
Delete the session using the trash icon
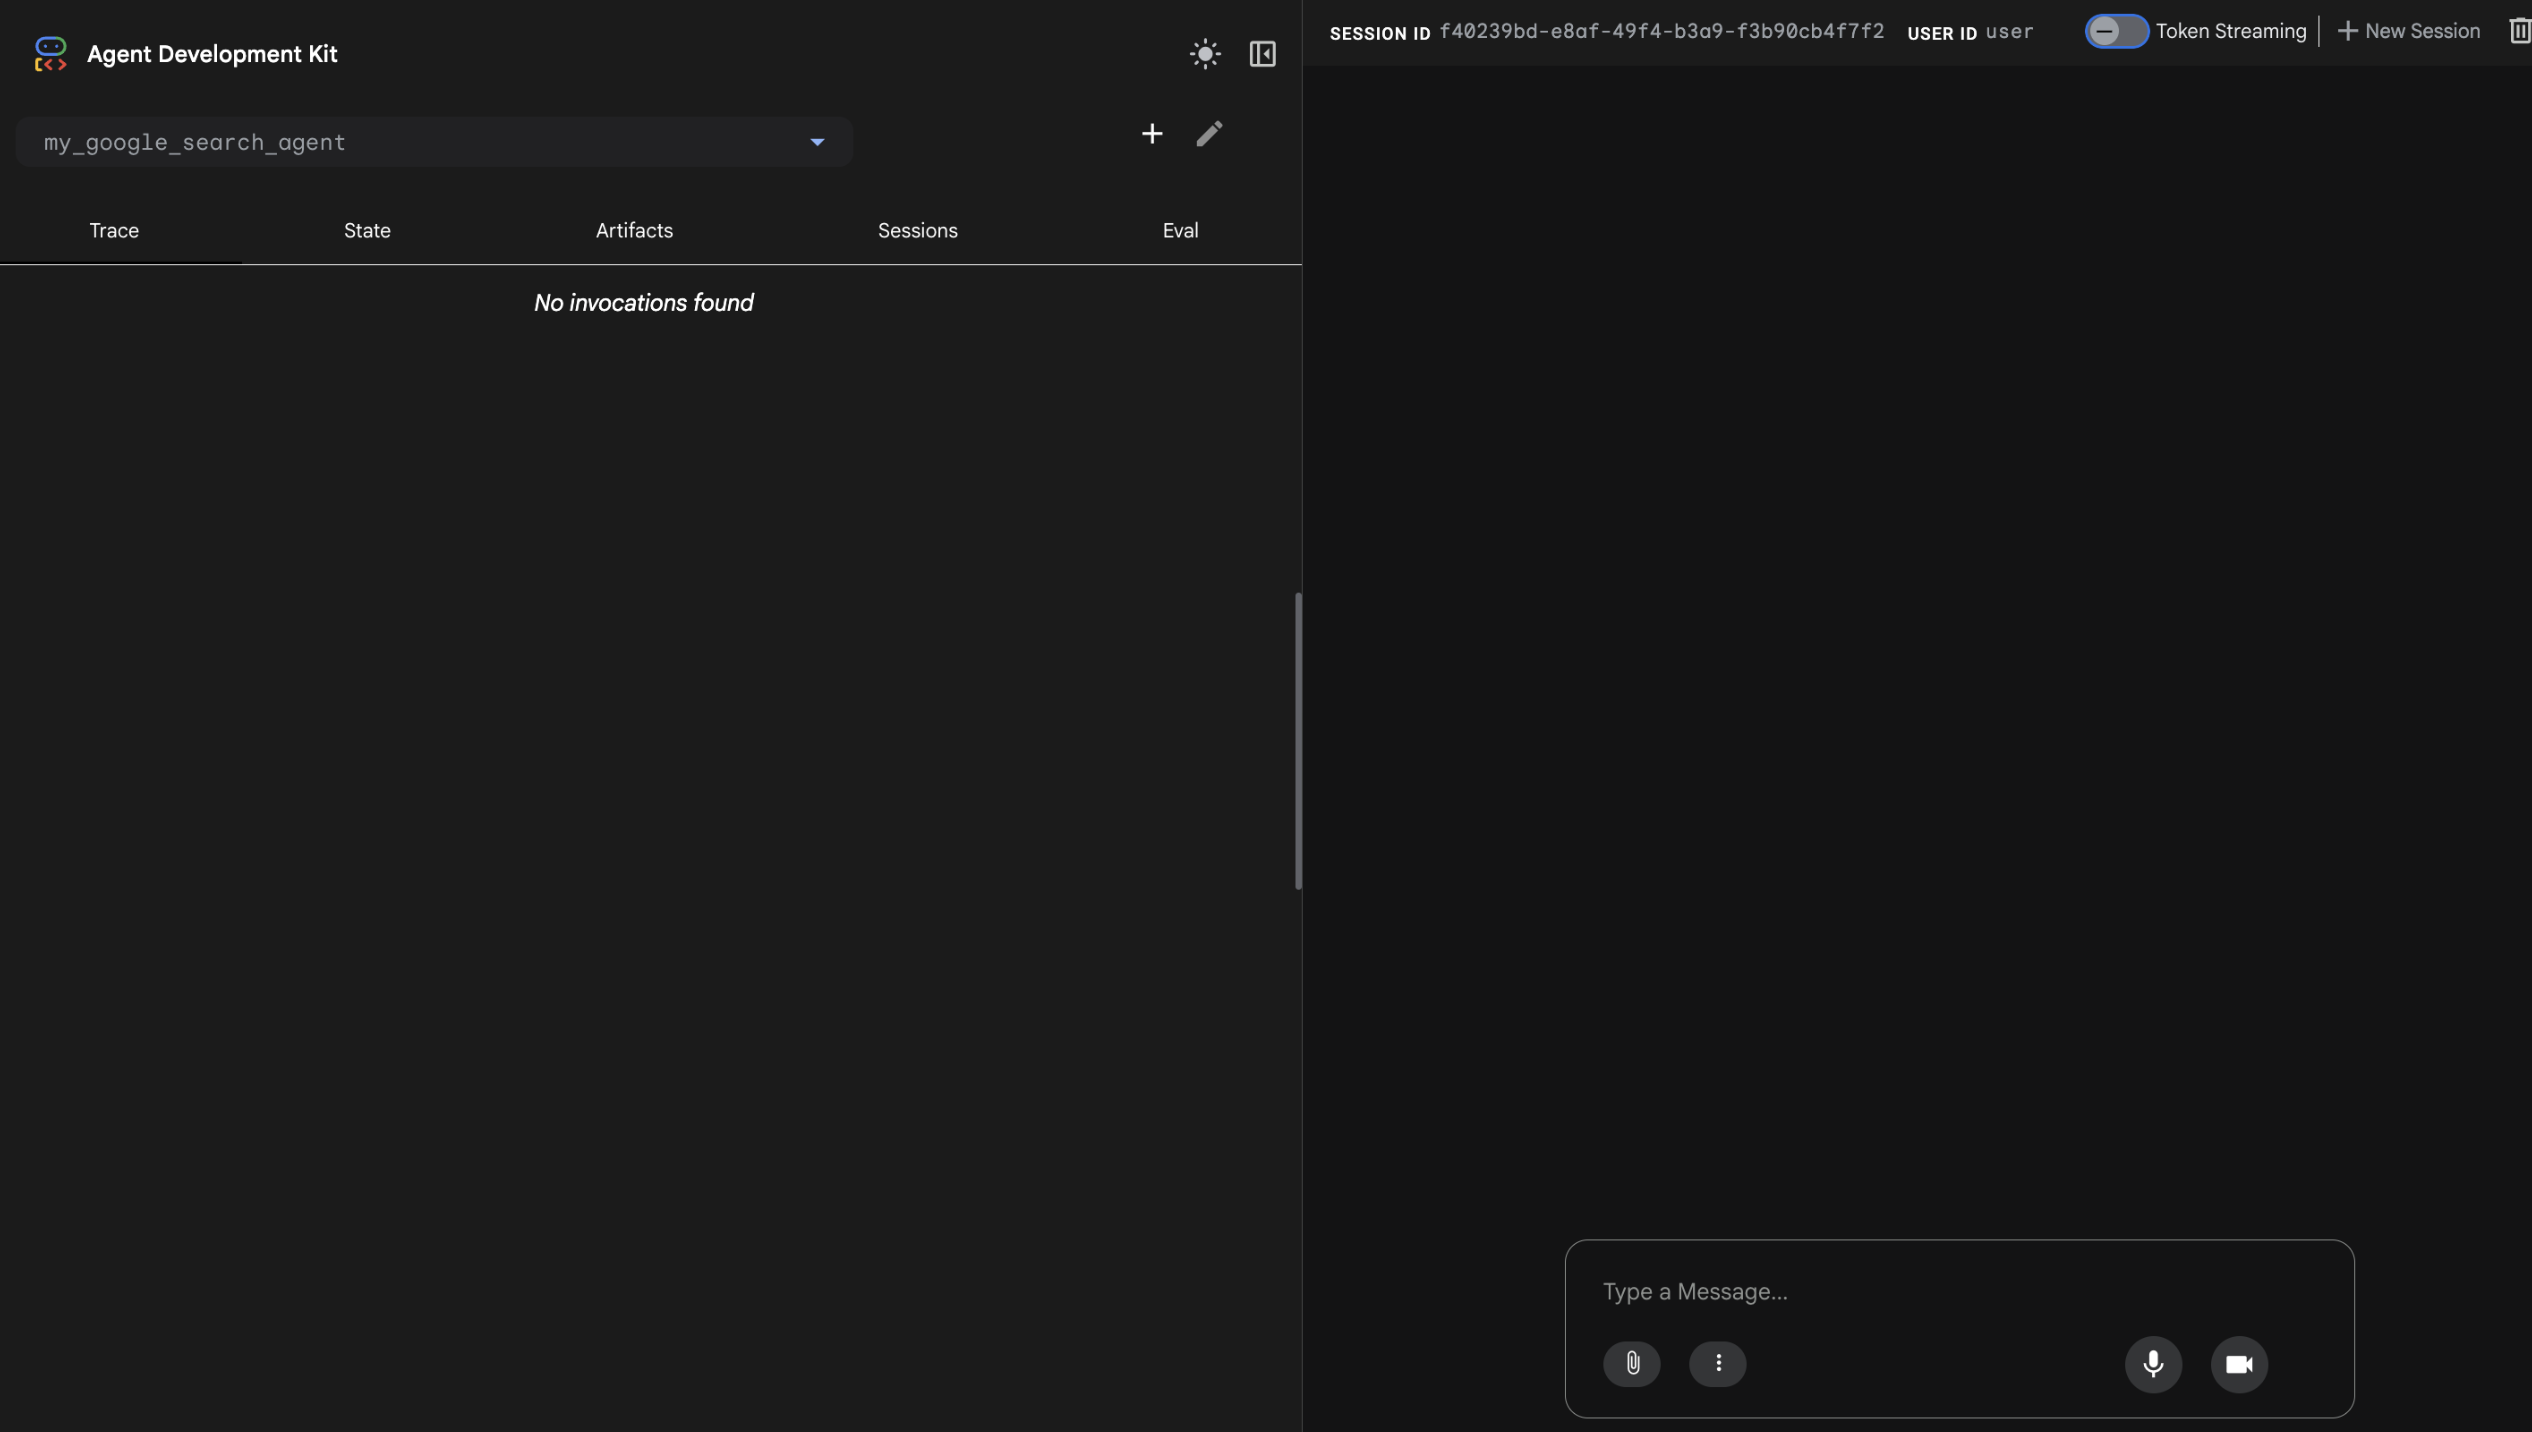point(2518,30)
